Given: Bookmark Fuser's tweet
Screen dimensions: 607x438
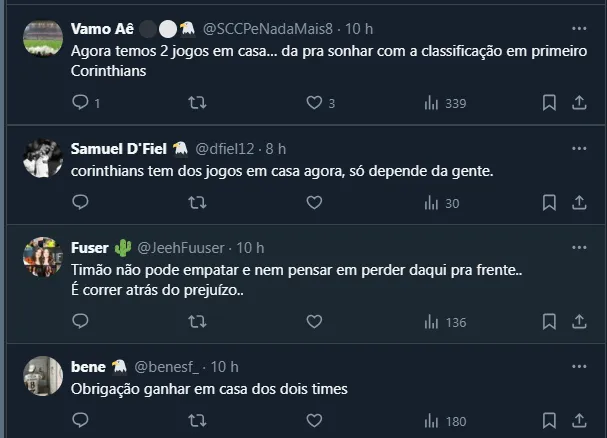Looking at the screenshot, I should coord(549,322).
